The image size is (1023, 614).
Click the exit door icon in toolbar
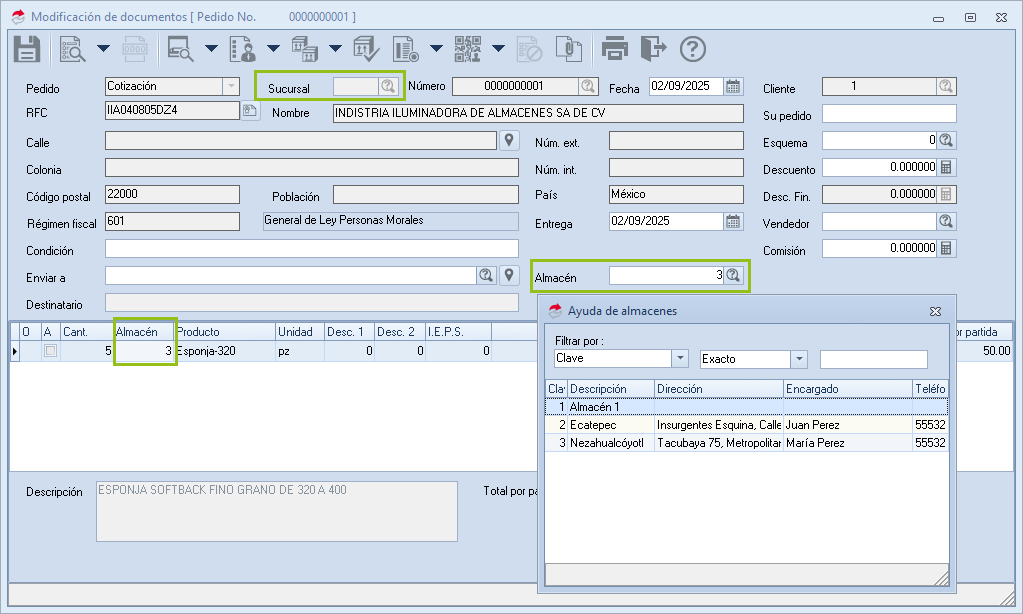653,48
